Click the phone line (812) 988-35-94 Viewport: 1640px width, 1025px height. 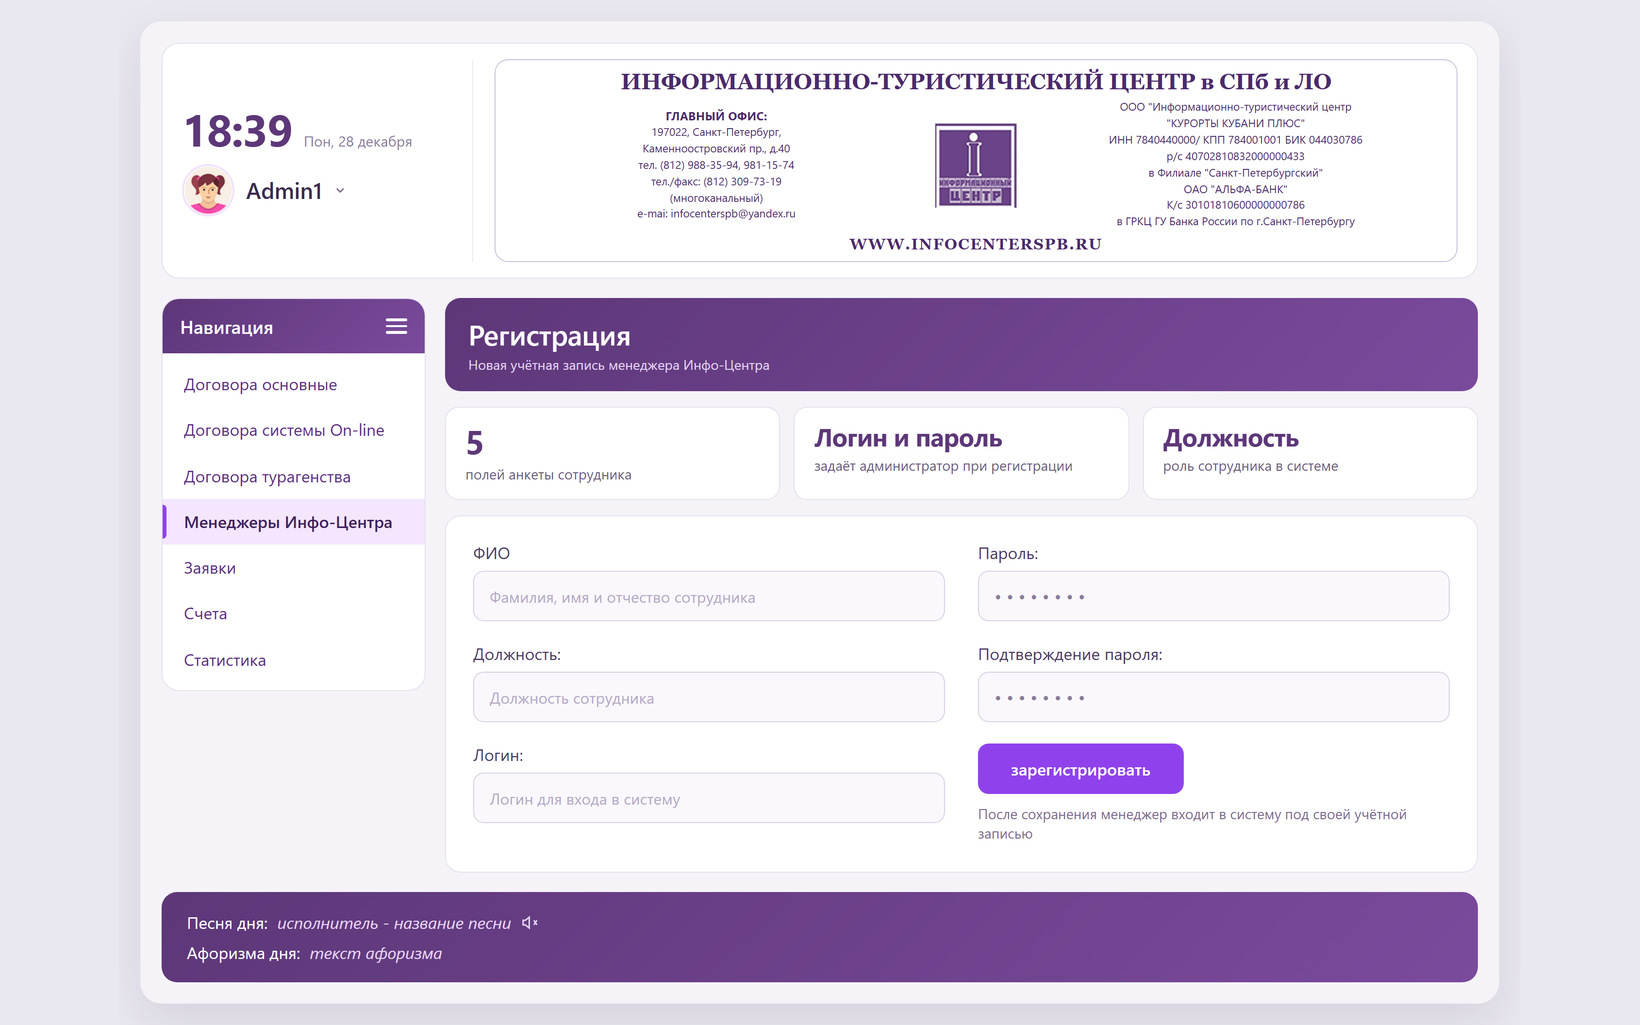click(716, 165)
